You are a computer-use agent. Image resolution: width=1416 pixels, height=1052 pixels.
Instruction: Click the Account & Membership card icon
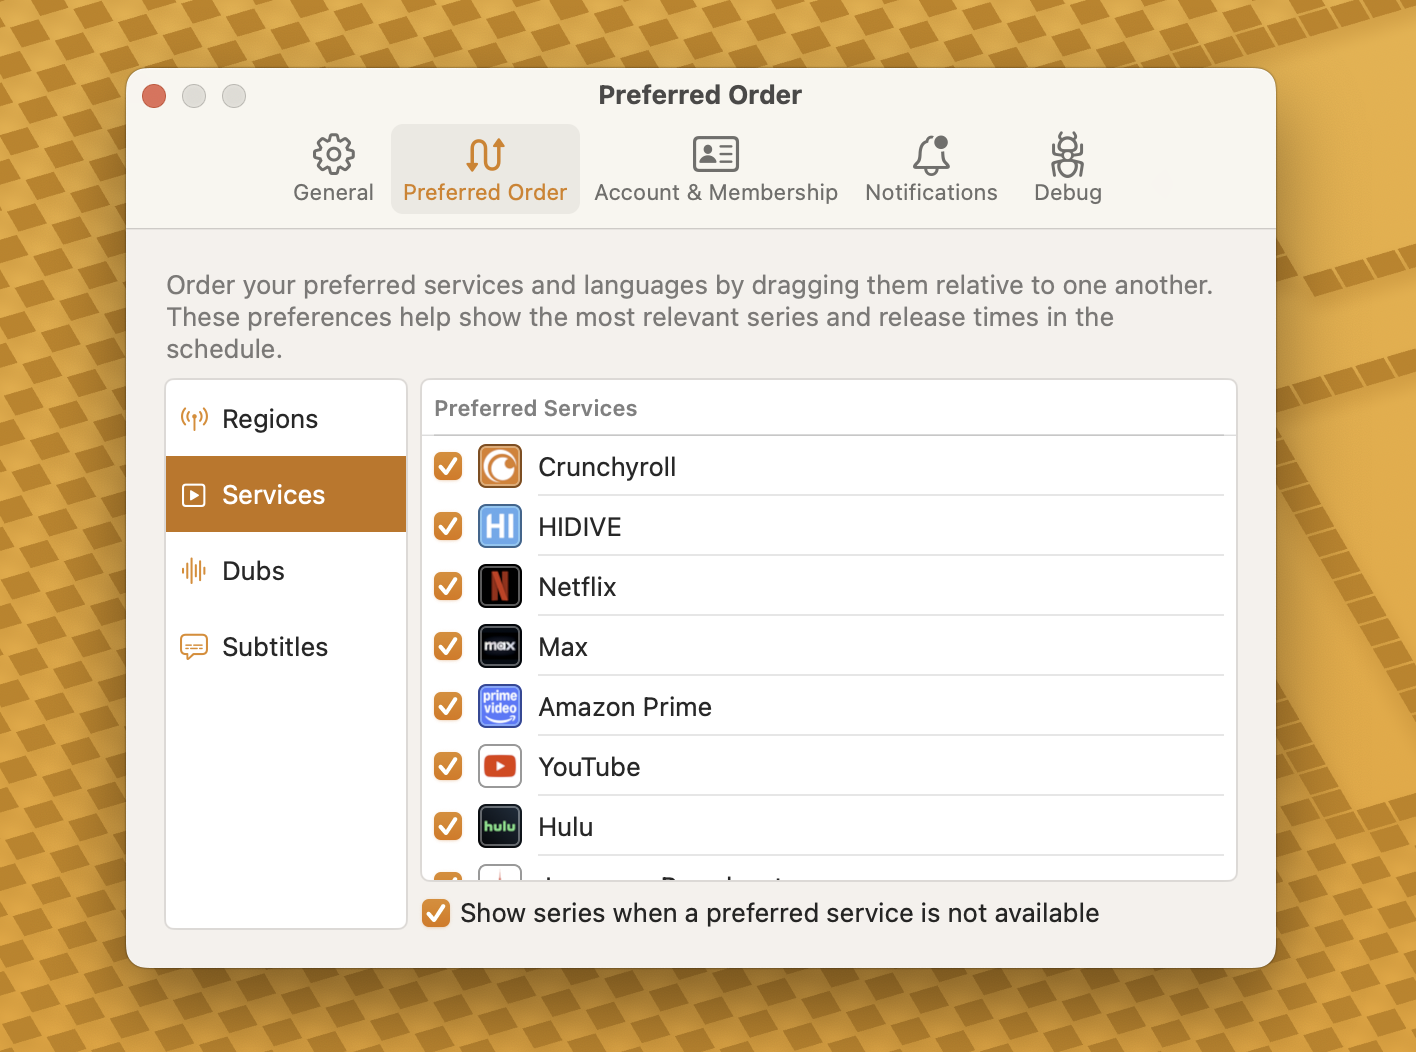point(716,154)
